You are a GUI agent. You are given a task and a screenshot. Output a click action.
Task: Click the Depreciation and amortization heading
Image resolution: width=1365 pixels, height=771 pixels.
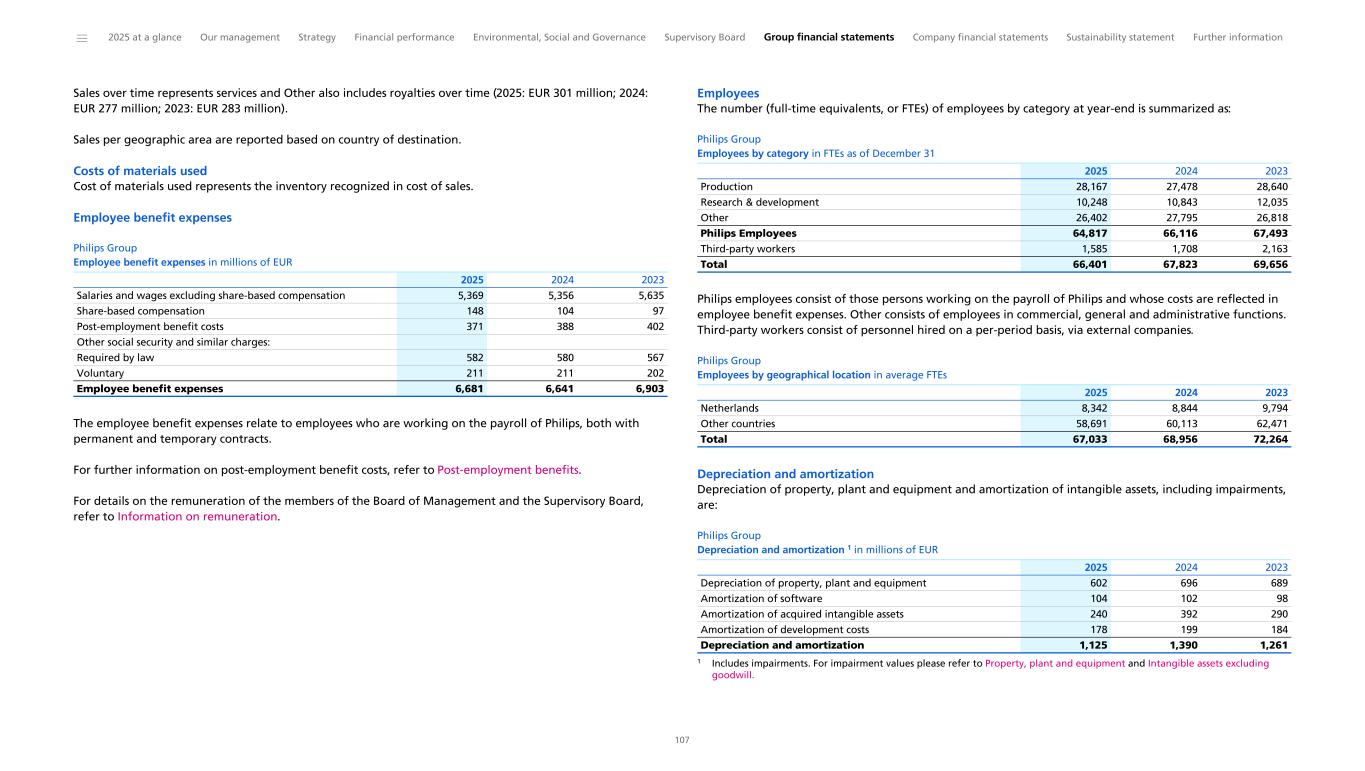pos(785,474)
